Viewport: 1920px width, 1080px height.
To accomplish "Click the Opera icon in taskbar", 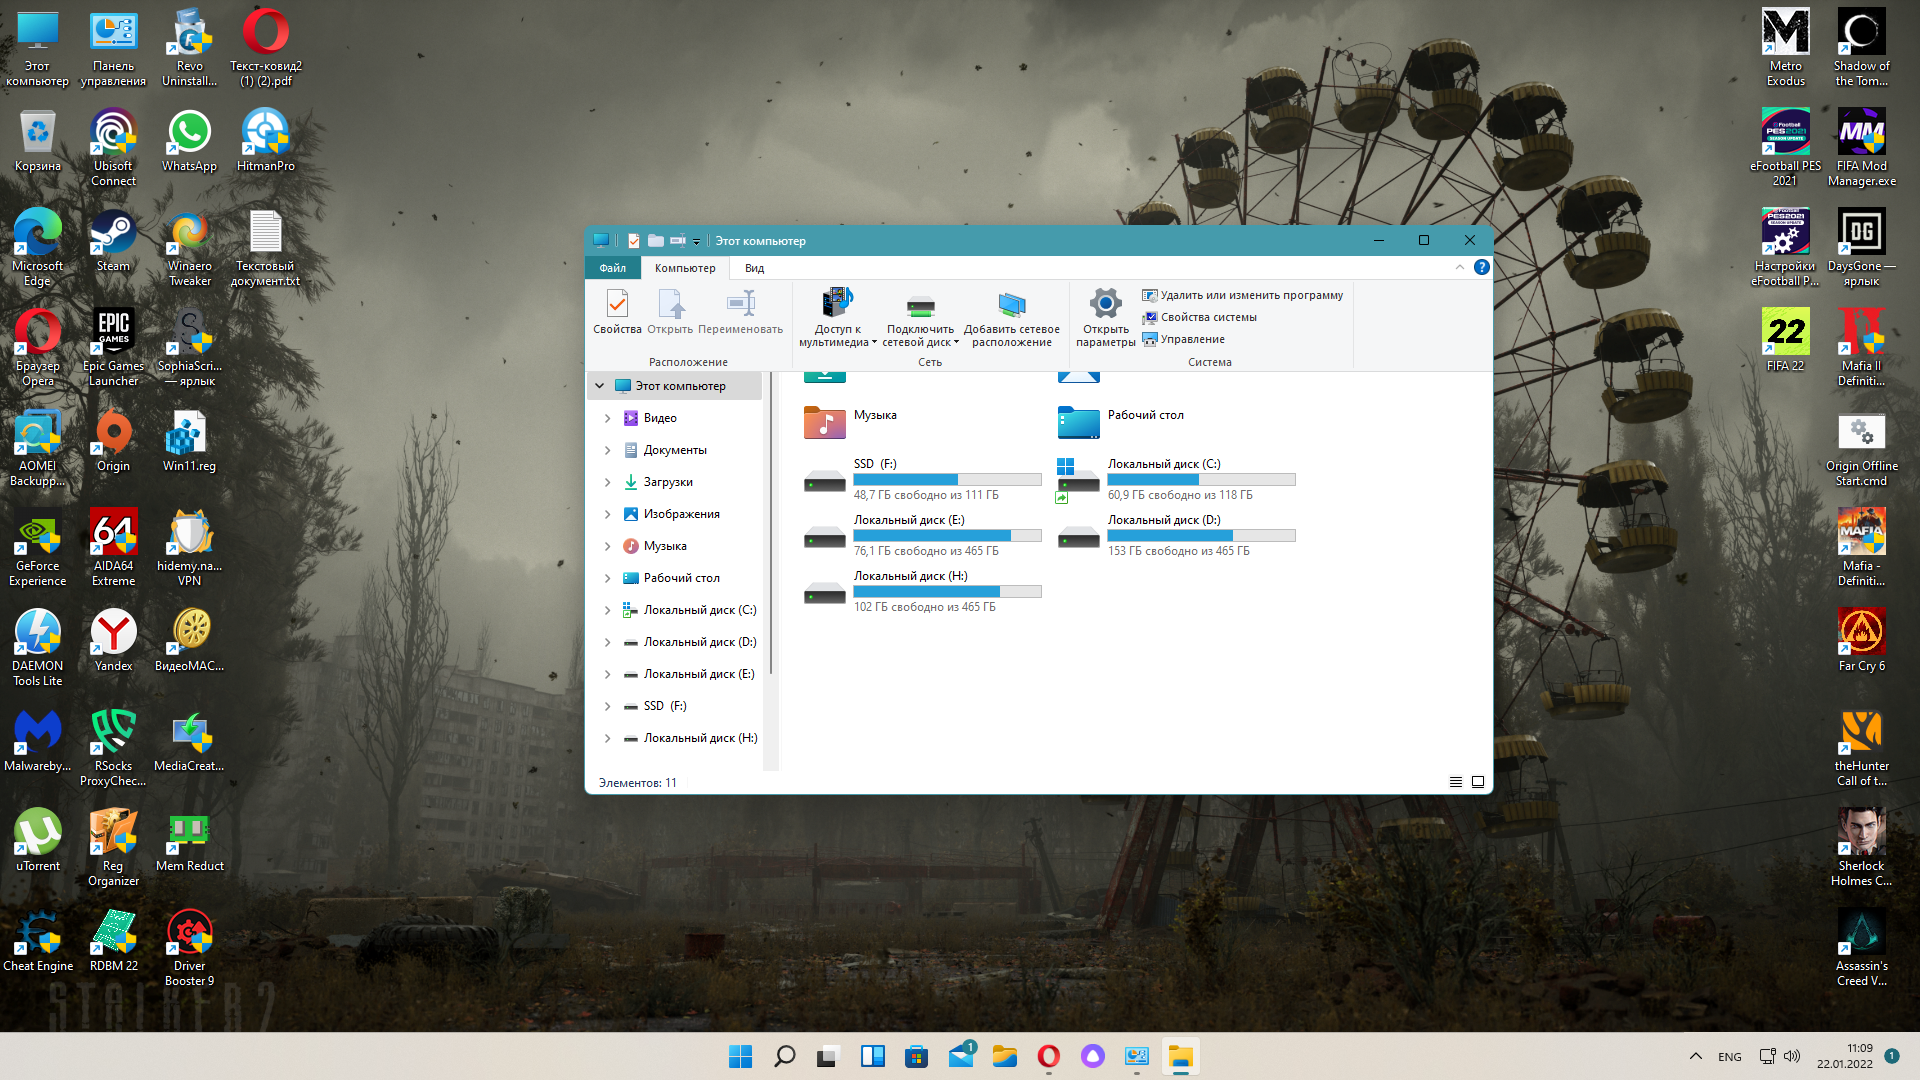I will [x=1048, y=1056].
